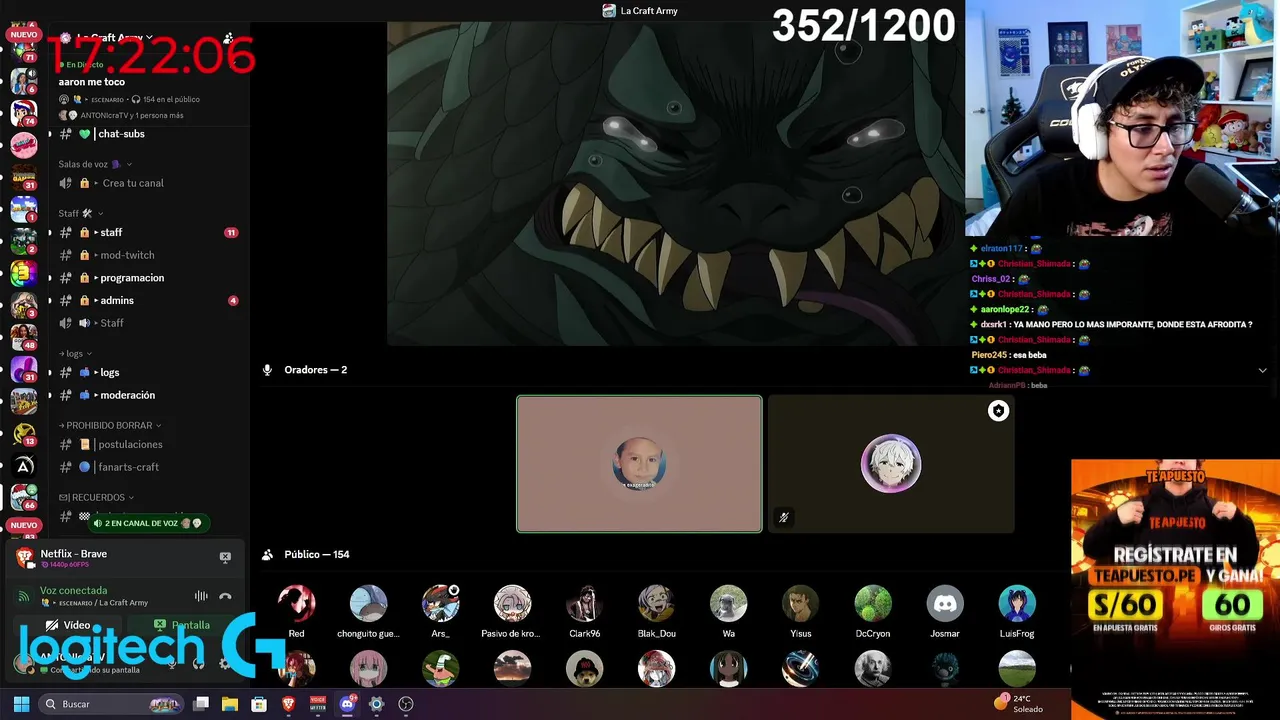Viewport: 1280px width, 720px height.
Task: Click the Buscar taskbar search box
Action: pos(110,704)
